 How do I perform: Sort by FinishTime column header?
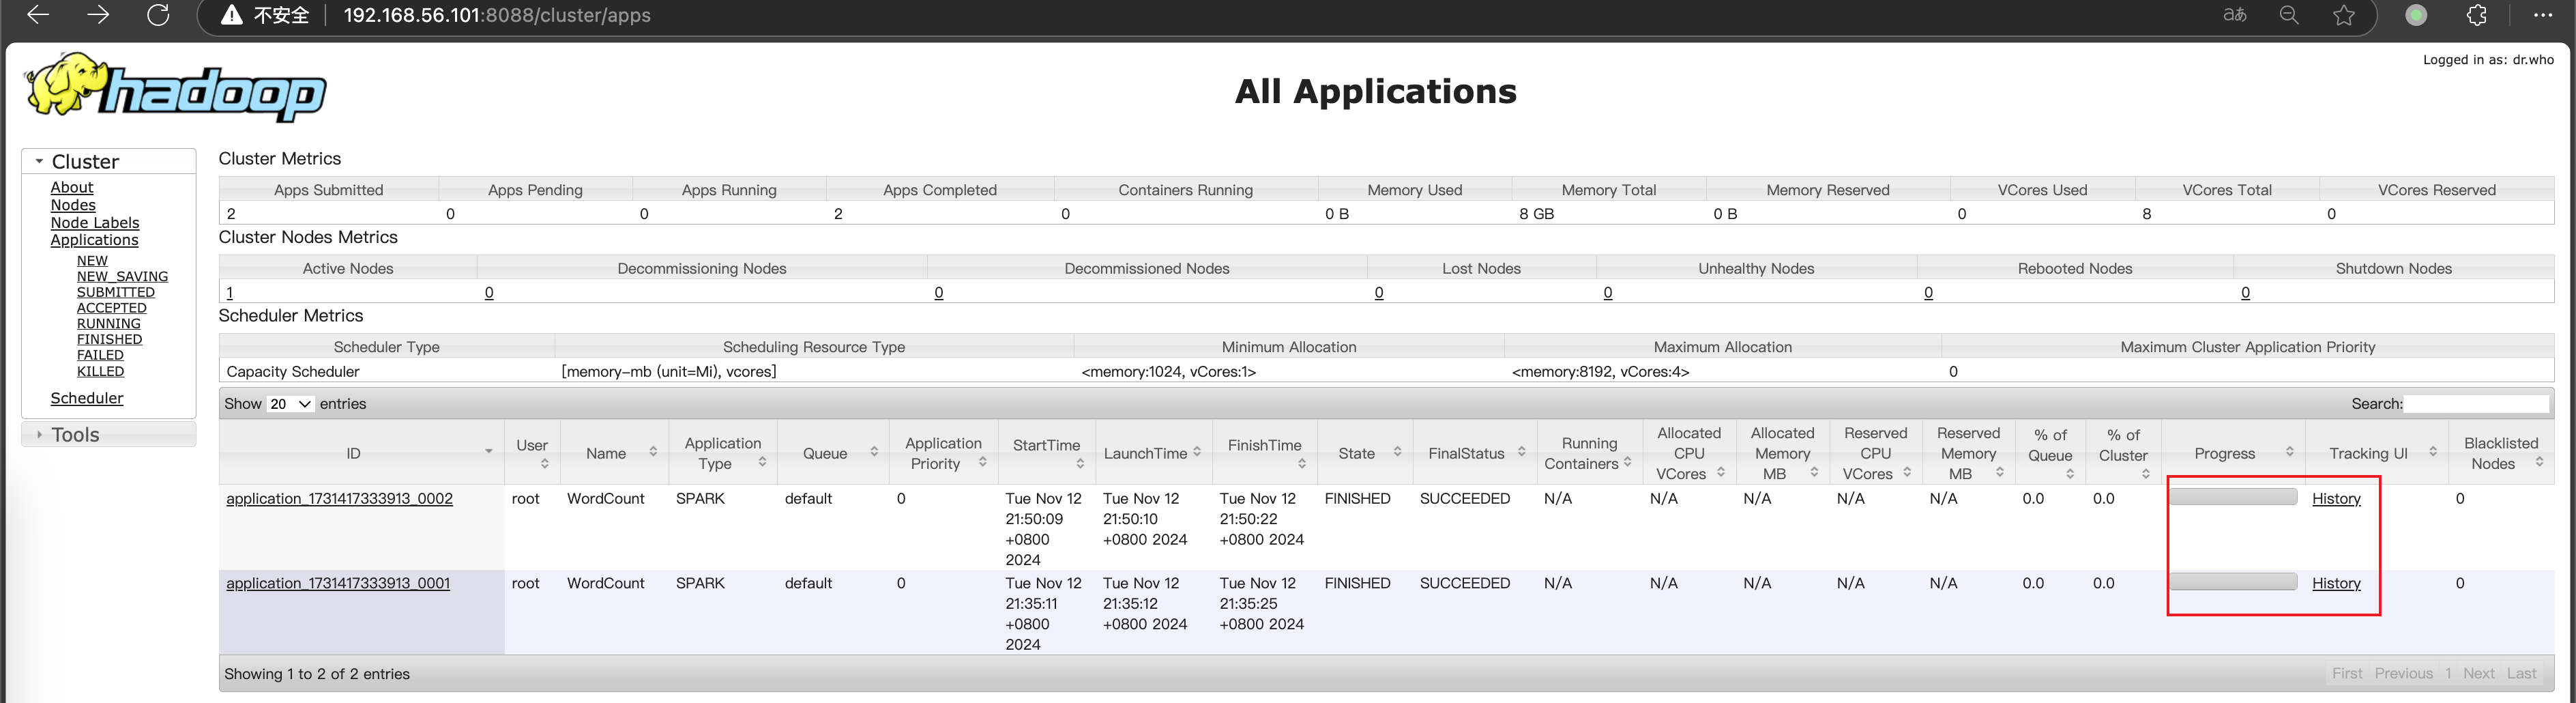coord(1265,453)
